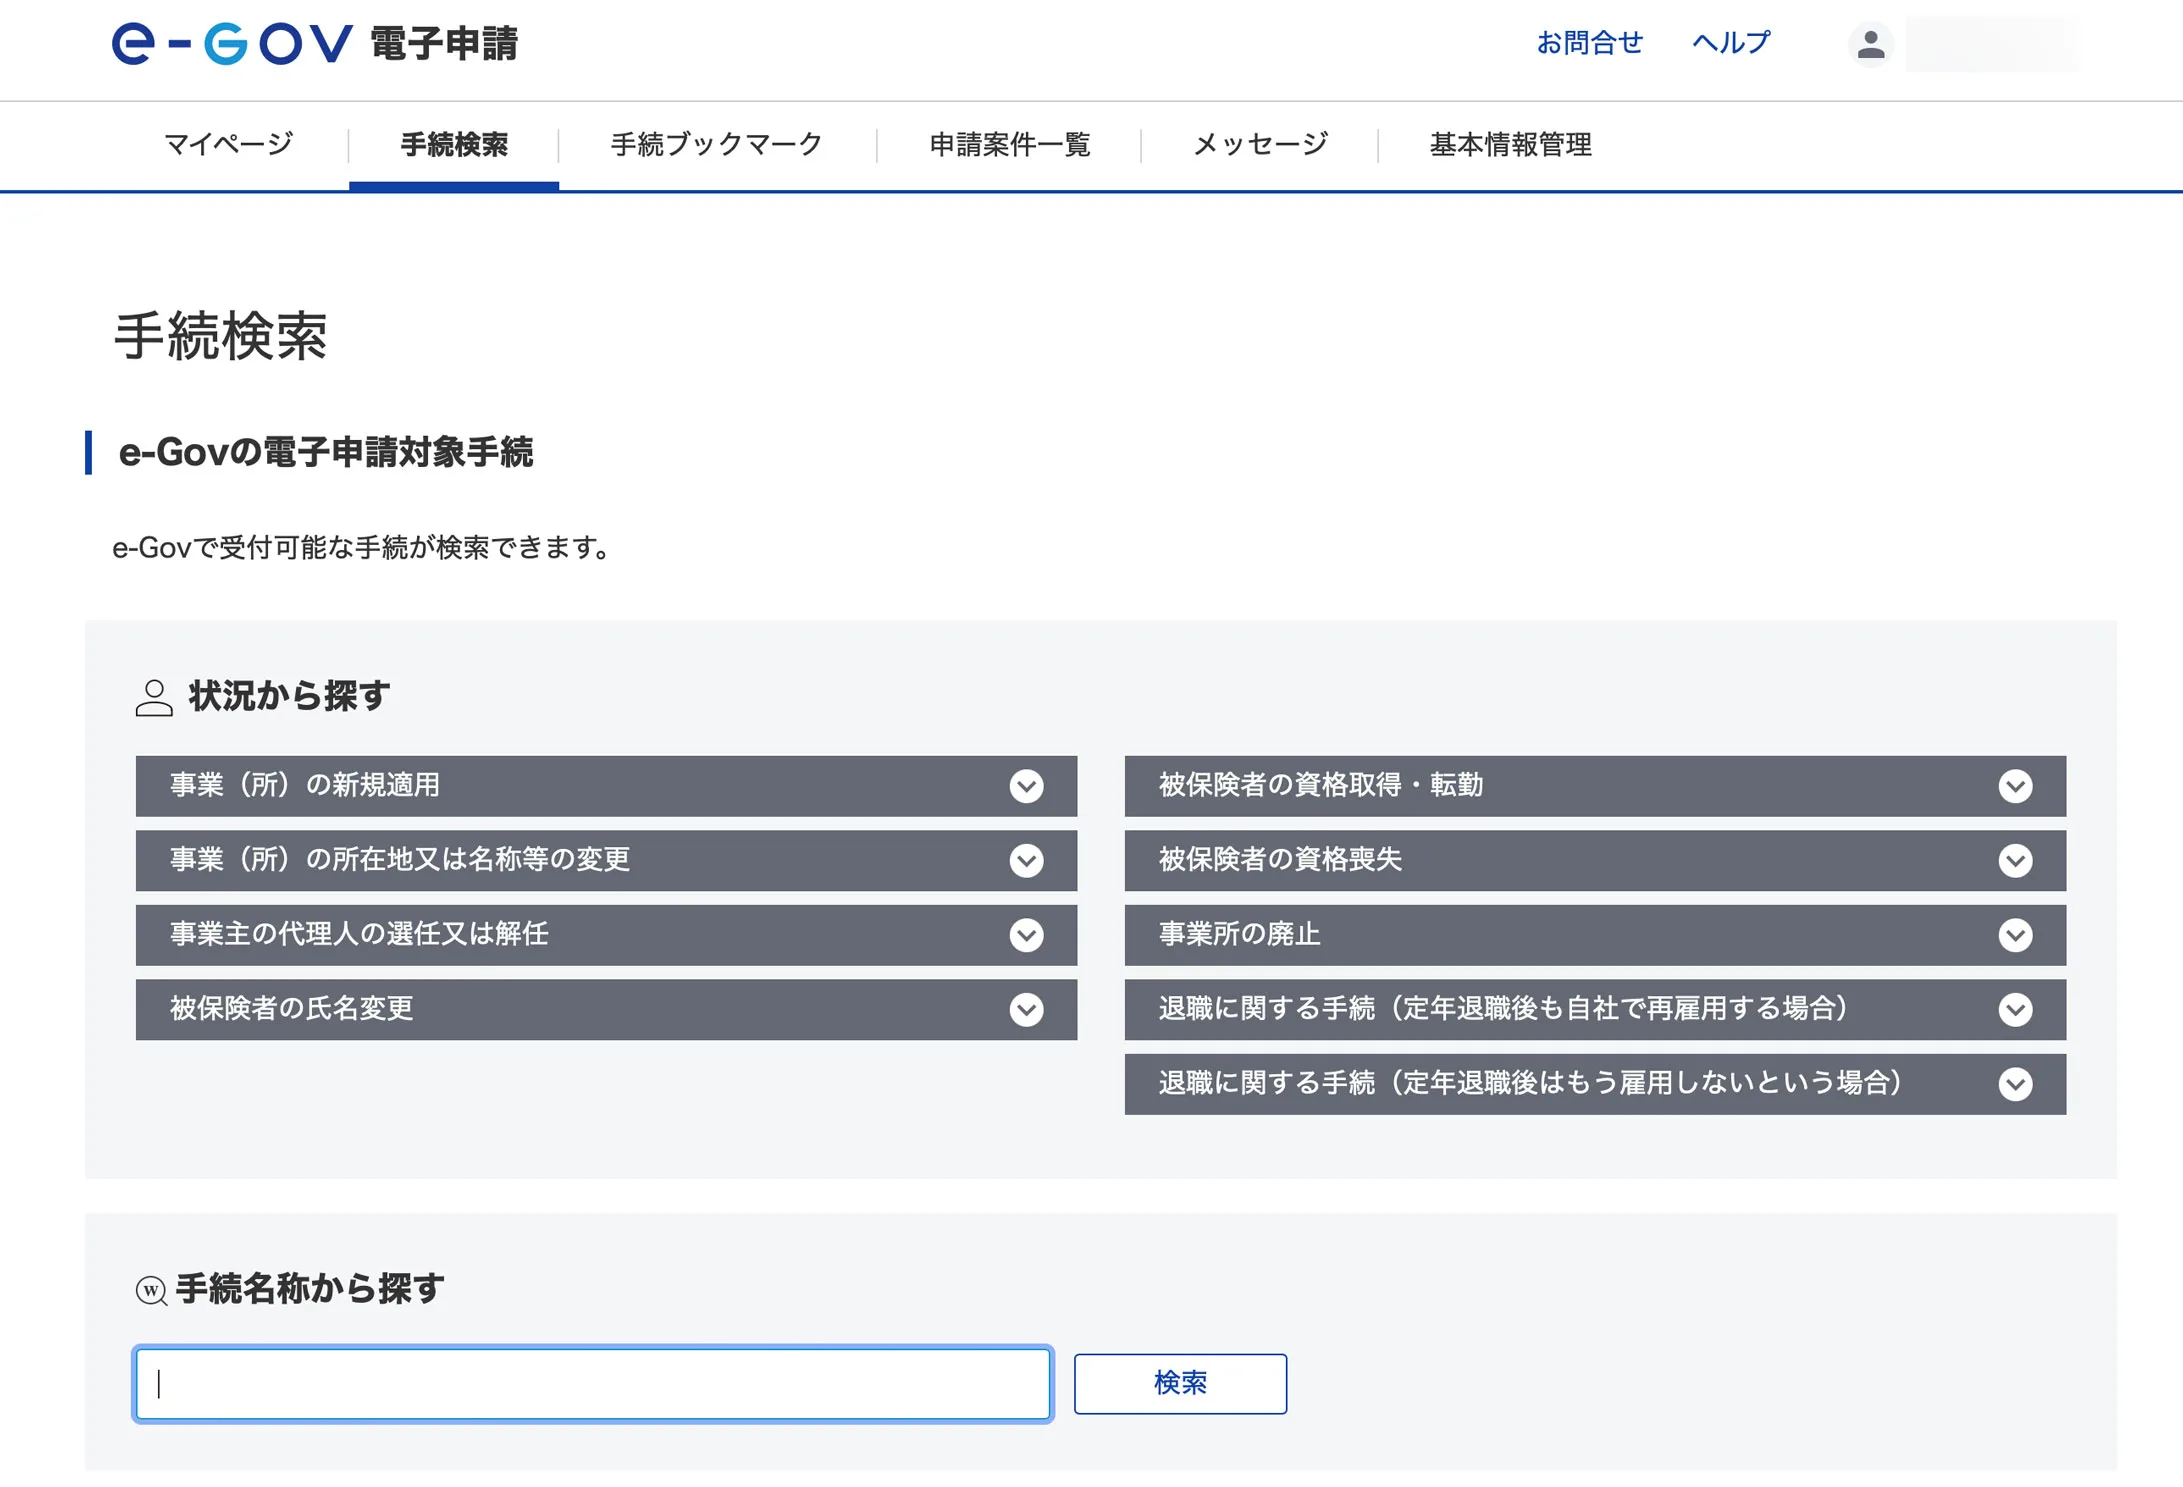Open the 手続ブックマーク tab
The height and width of the screenshot is (1487, 2183).
coord(717,144)
